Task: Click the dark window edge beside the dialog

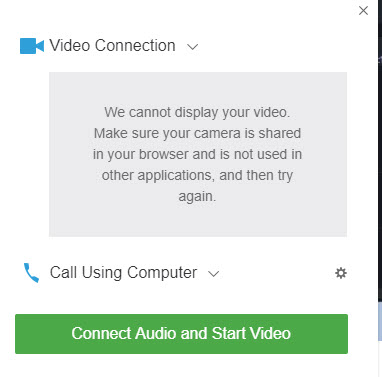Action: point(380,150)
